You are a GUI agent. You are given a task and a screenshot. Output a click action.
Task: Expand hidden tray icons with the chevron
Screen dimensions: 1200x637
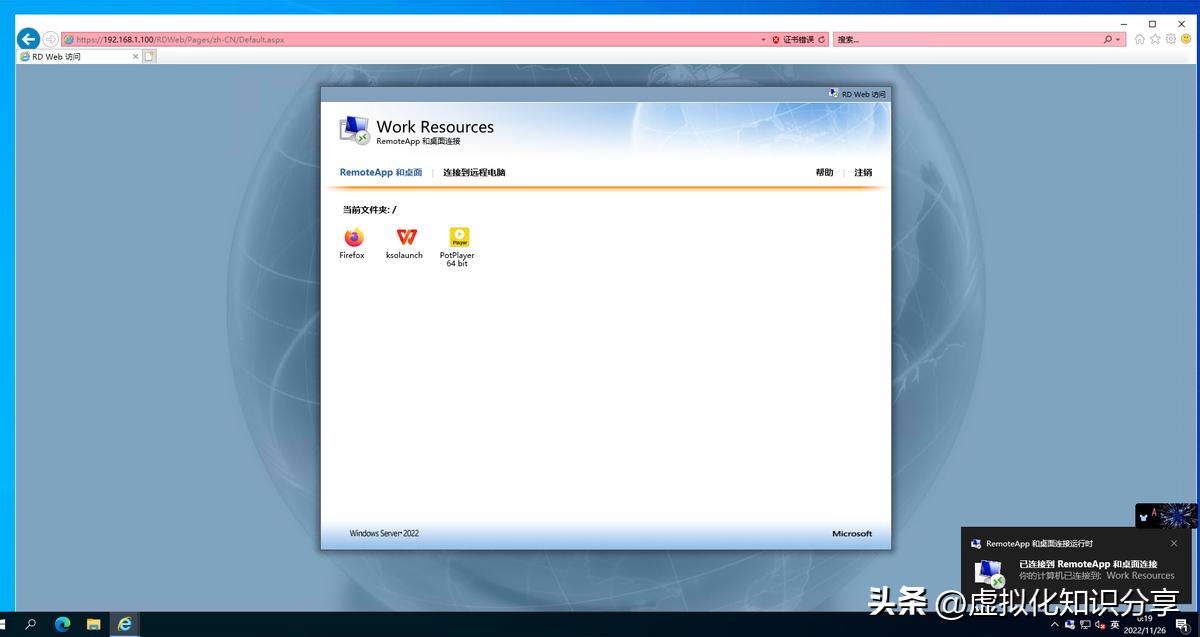pyautogui.click(x=1053, y=624)
